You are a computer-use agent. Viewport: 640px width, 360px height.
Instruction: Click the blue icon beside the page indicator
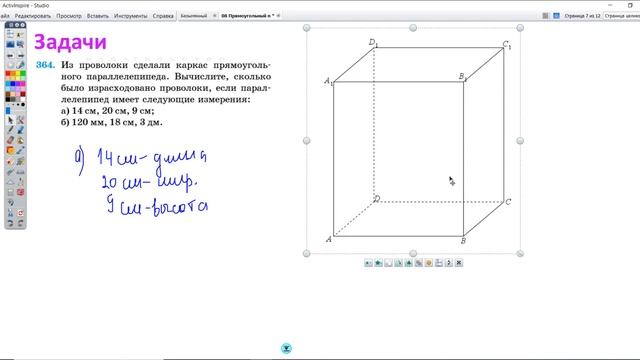pos(556,16)
